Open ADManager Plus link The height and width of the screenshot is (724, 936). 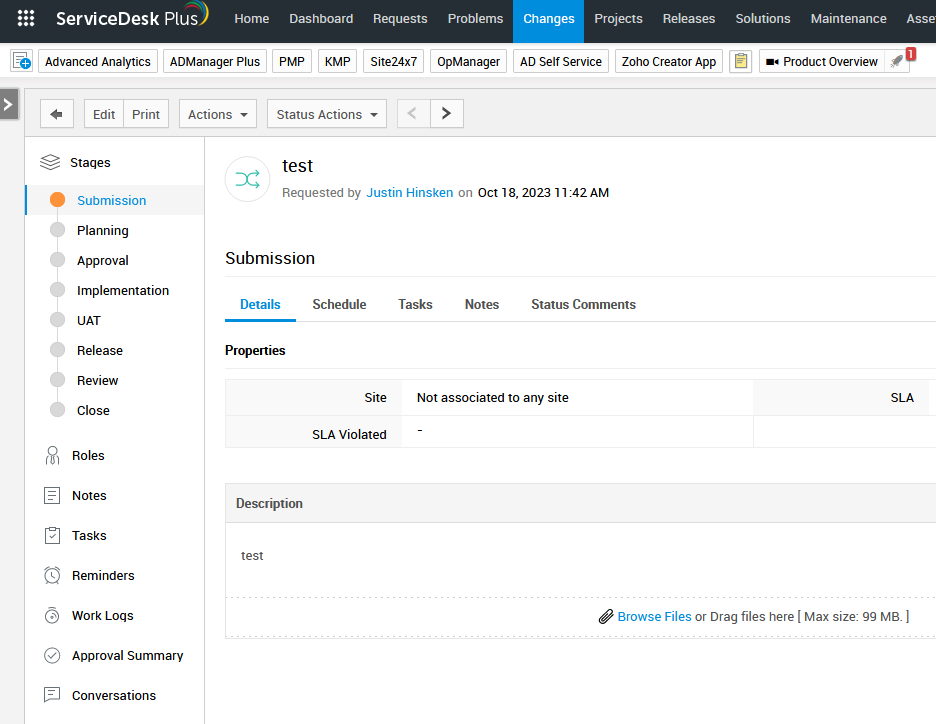point(215,61)
